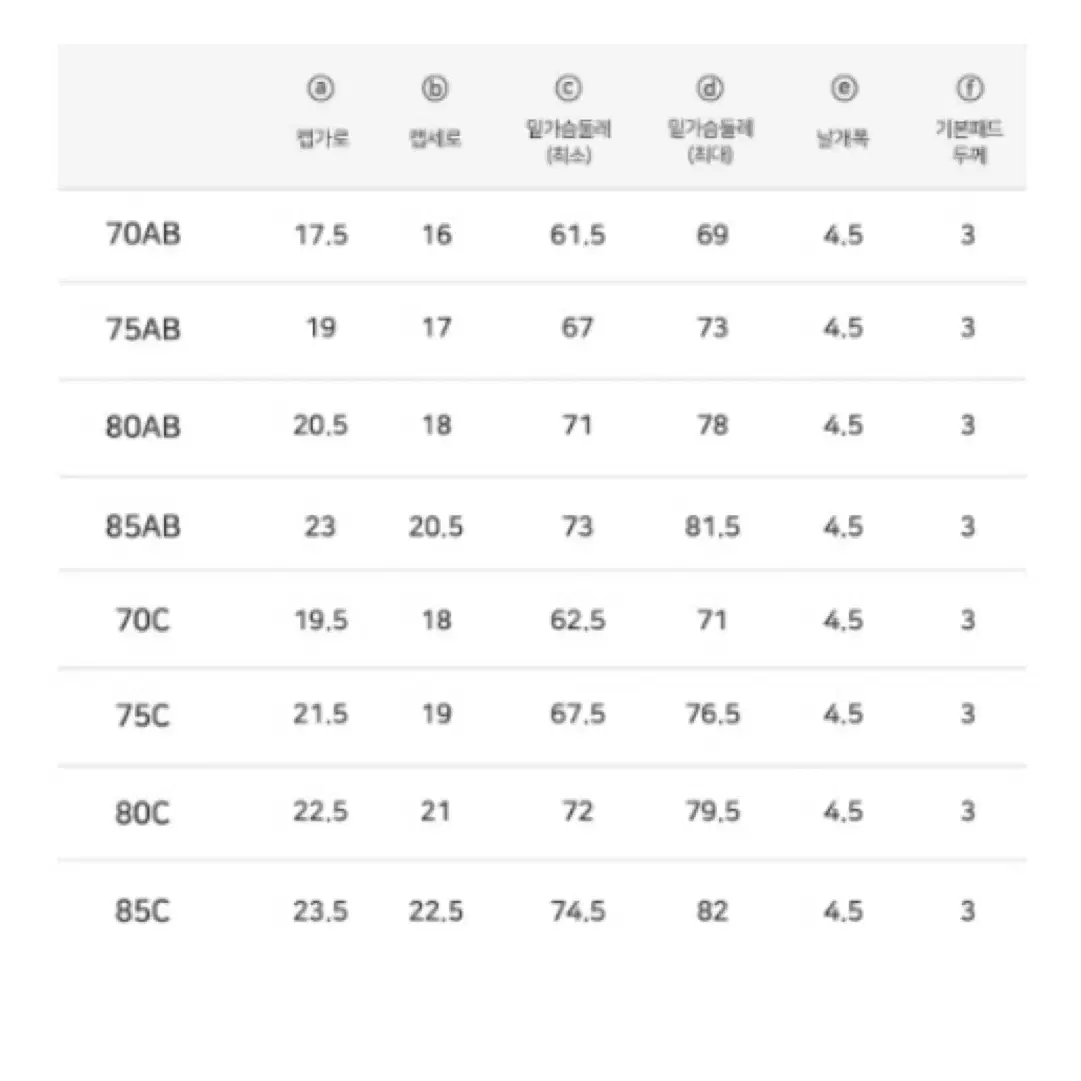Select the 74.5 value in 85C row
The height and width of the screenshot is (1081, 1081).
pos(578,911)
